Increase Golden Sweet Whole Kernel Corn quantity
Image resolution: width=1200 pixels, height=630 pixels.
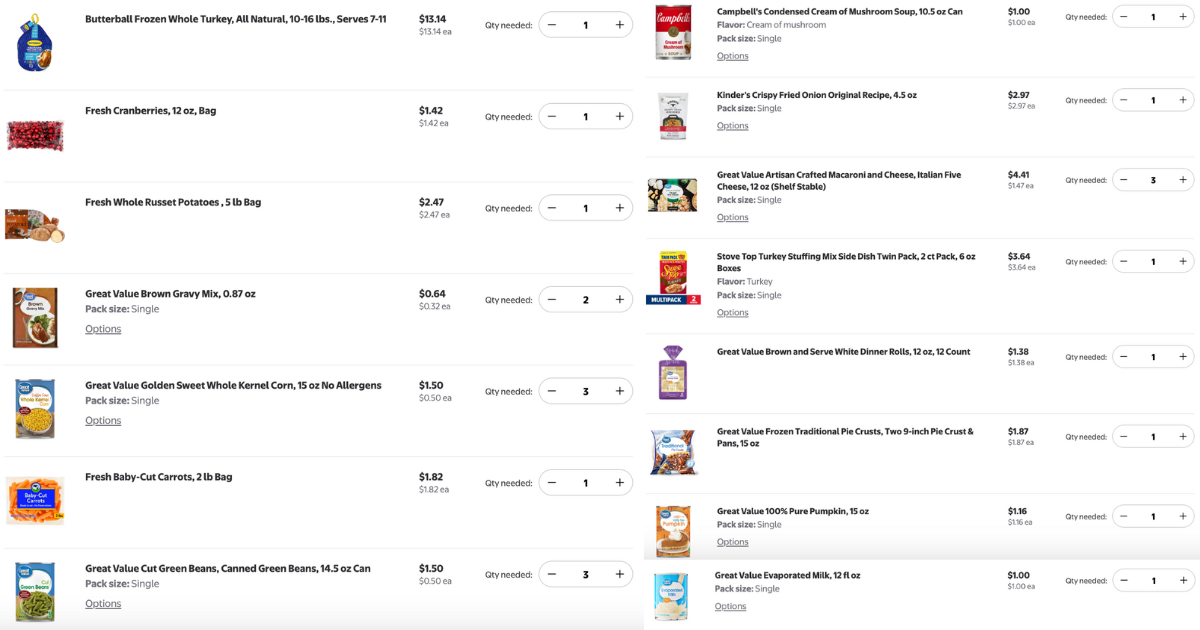pos(619,391)
